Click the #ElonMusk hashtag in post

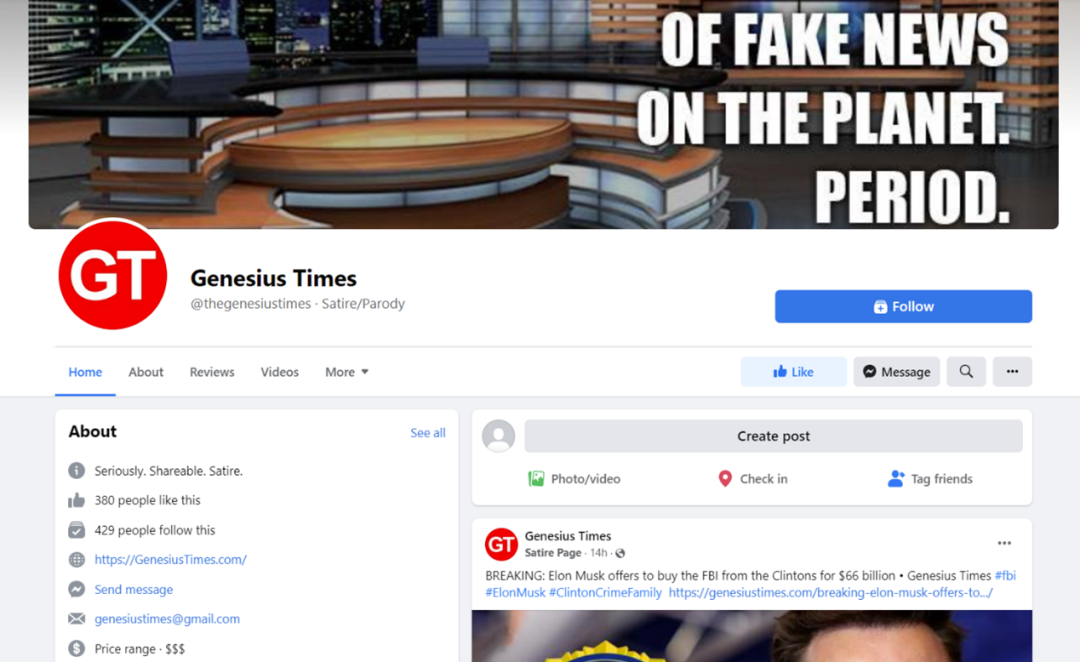tap(515, 592)
